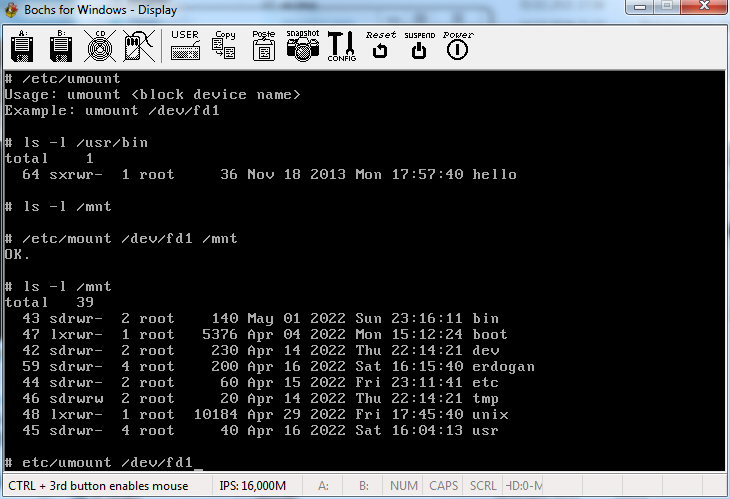Click the umount command line in terminal
Screen dimensions: 730x499
click(100, 462)
